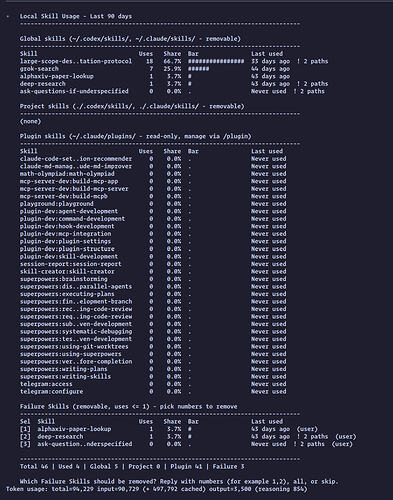
Task: Select the large-scope-des..tation-protocol row
Action: (x=174, y=61)
